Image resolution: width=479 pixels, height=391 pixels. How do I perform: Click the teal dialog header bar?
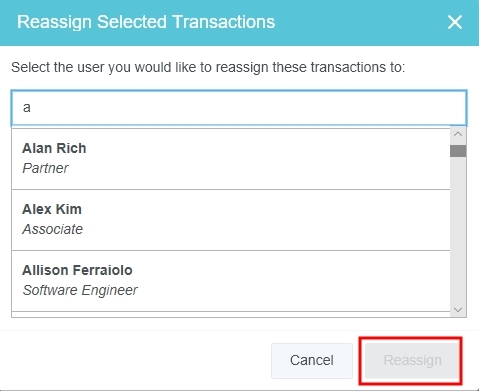pos(239,23)
